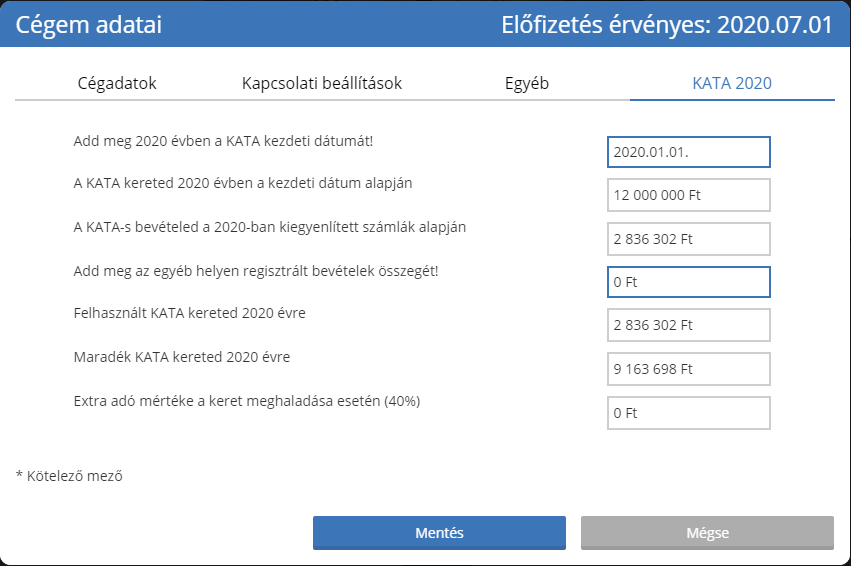Viewport: 851px width, 566px height.
Task: Select the Egyéb tab
Action: [526, 83]
